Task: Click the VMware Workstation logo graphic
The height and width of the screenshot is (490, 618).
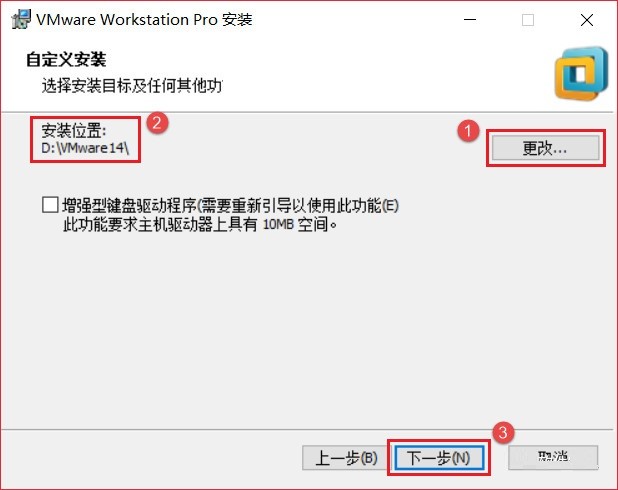Action: [581, 74]
